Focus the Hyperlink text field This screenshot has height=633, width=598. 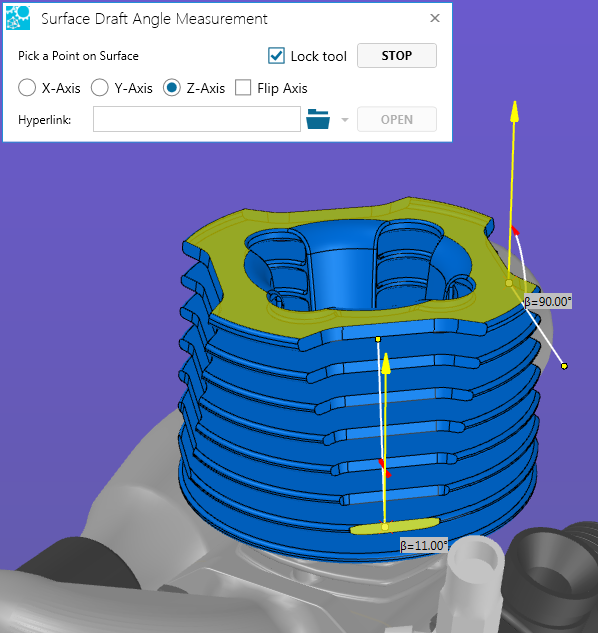point(197,119)
